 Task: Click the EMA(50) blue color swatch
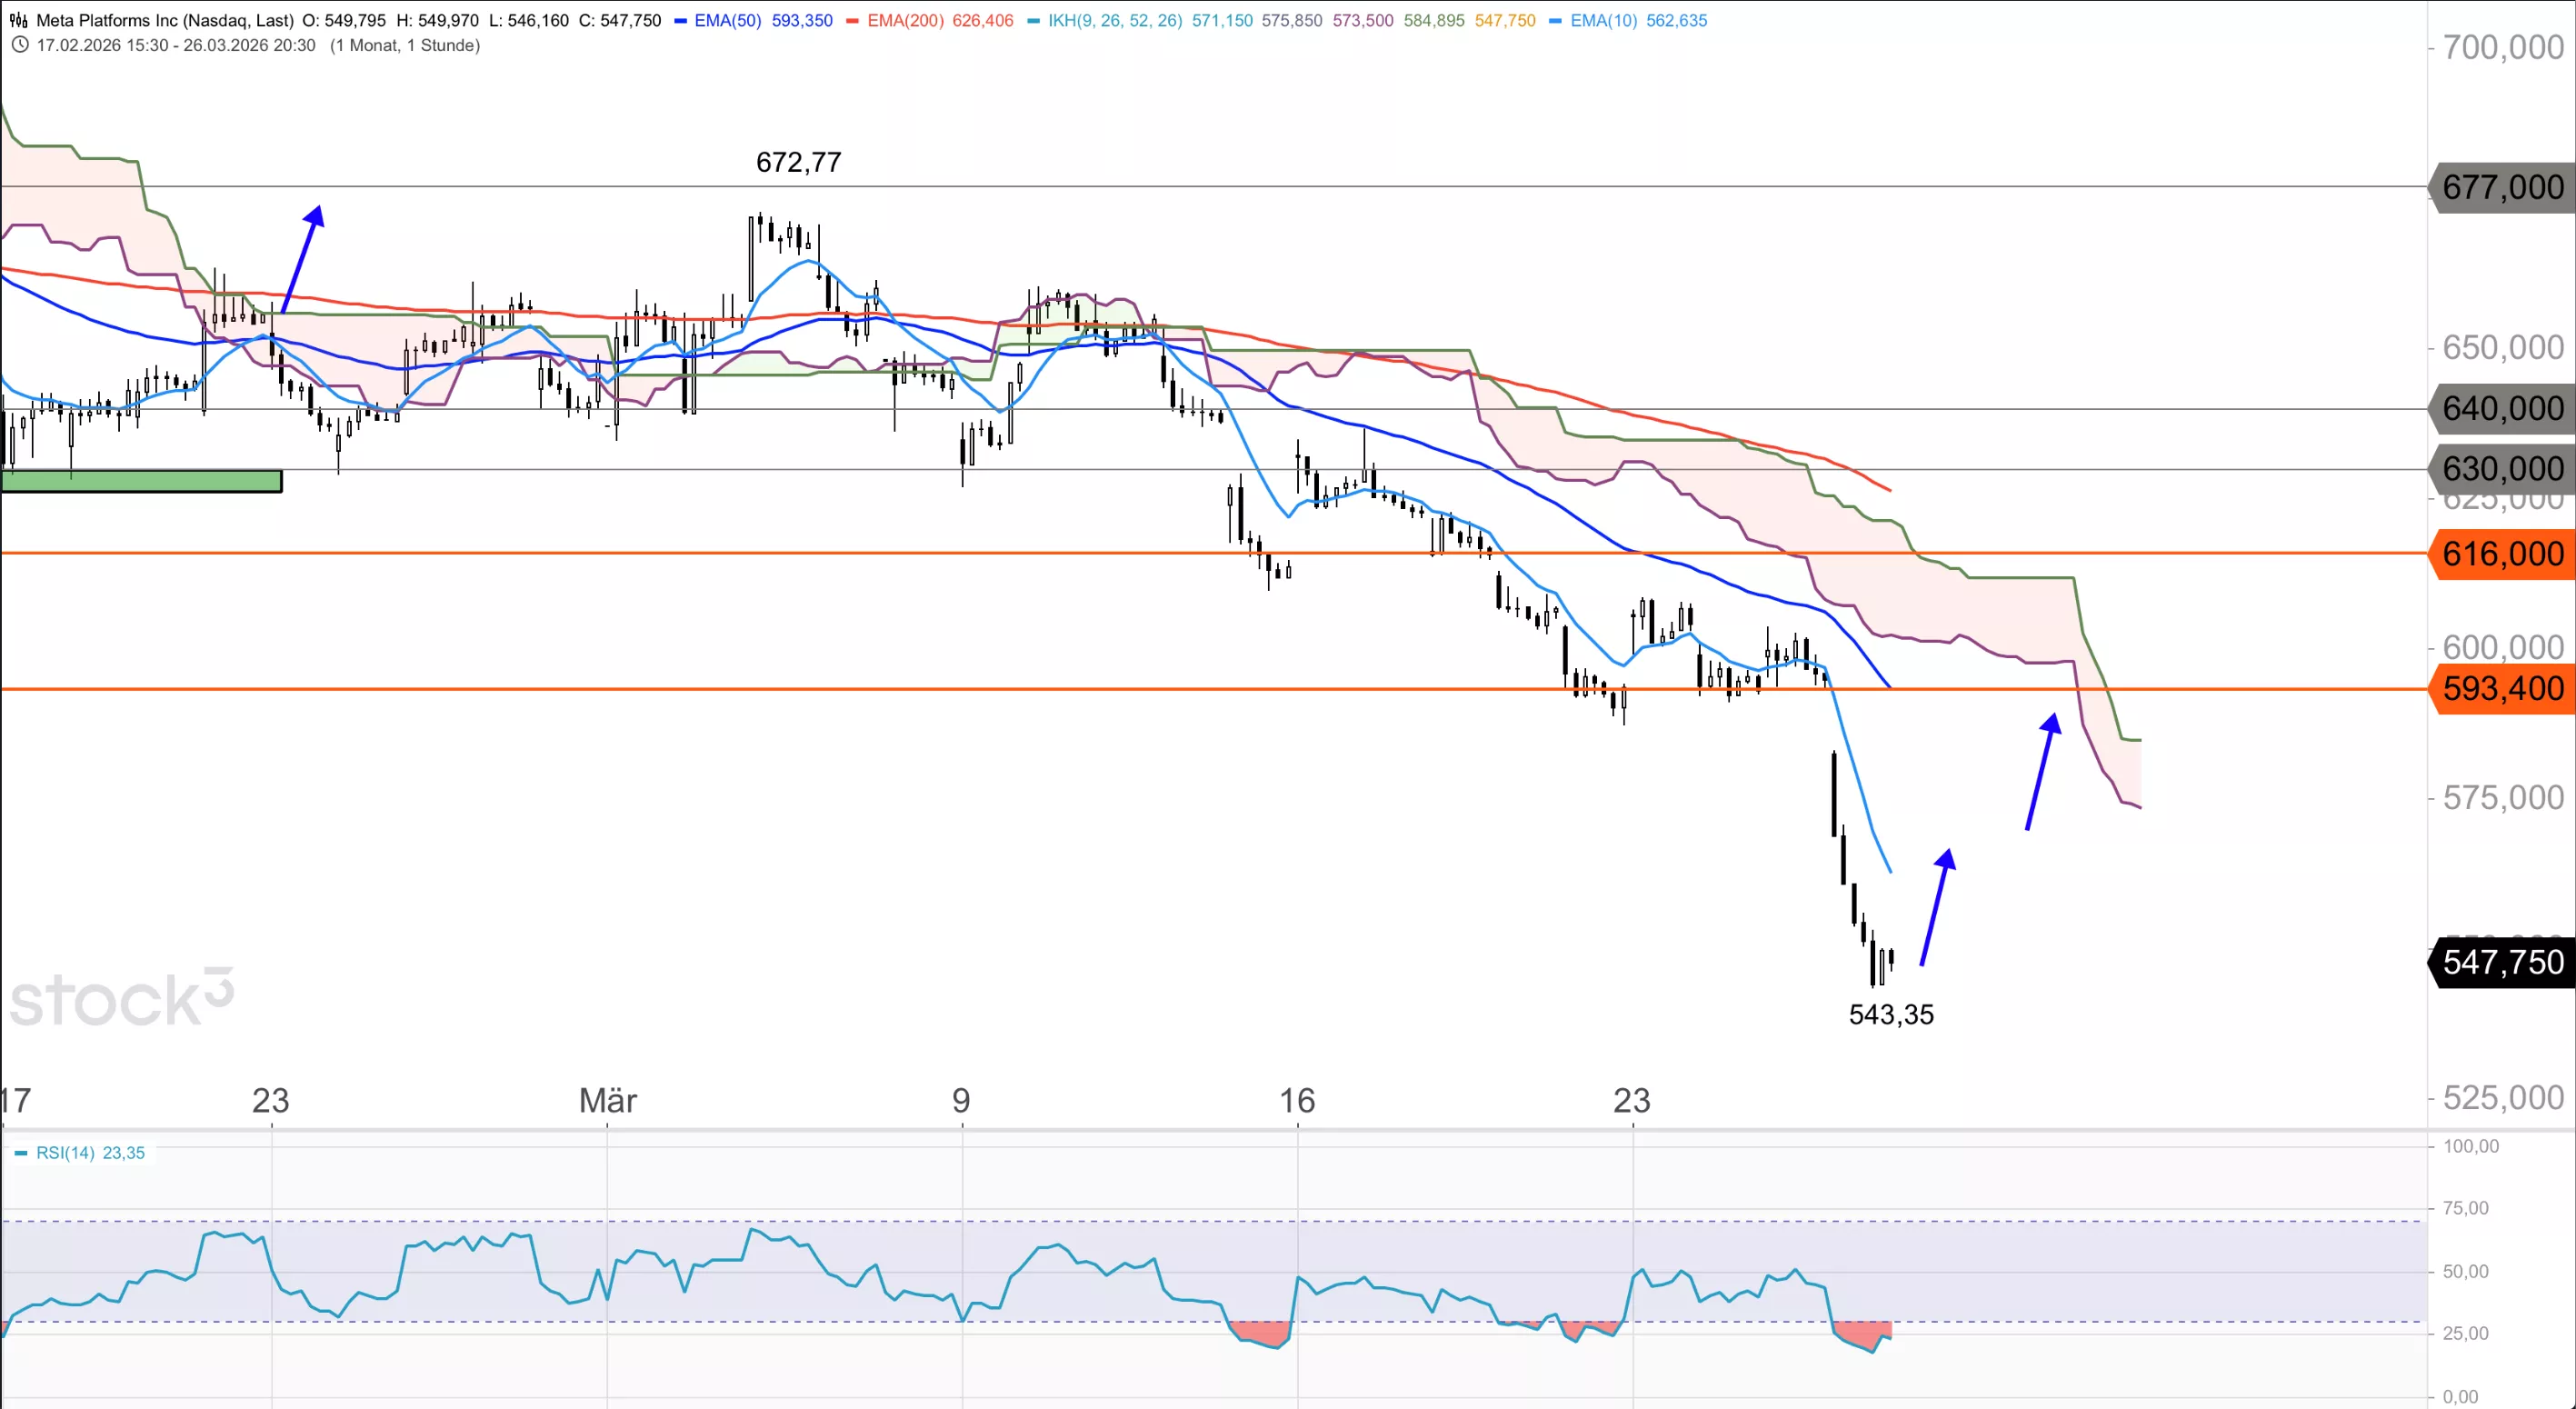(x=681, y=20)
